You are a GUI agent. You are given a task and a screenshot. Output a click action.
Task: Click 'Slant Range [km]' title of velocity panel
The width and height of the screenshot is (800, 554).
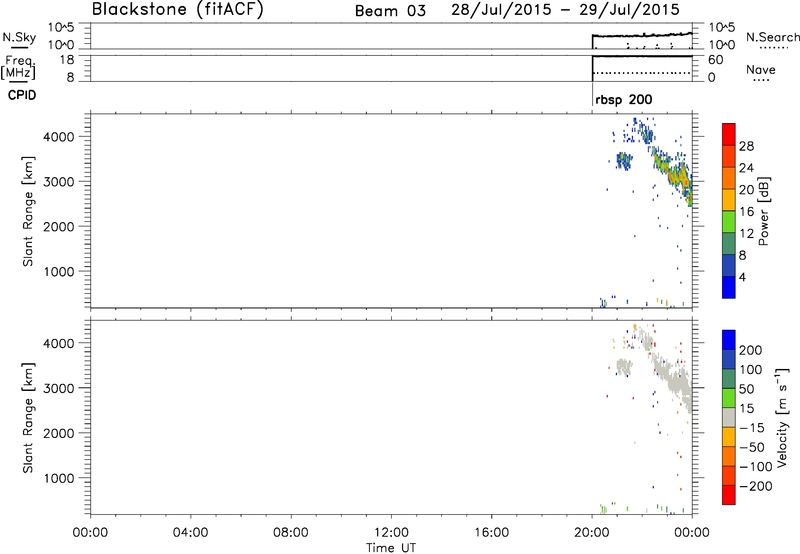(28, 418)
